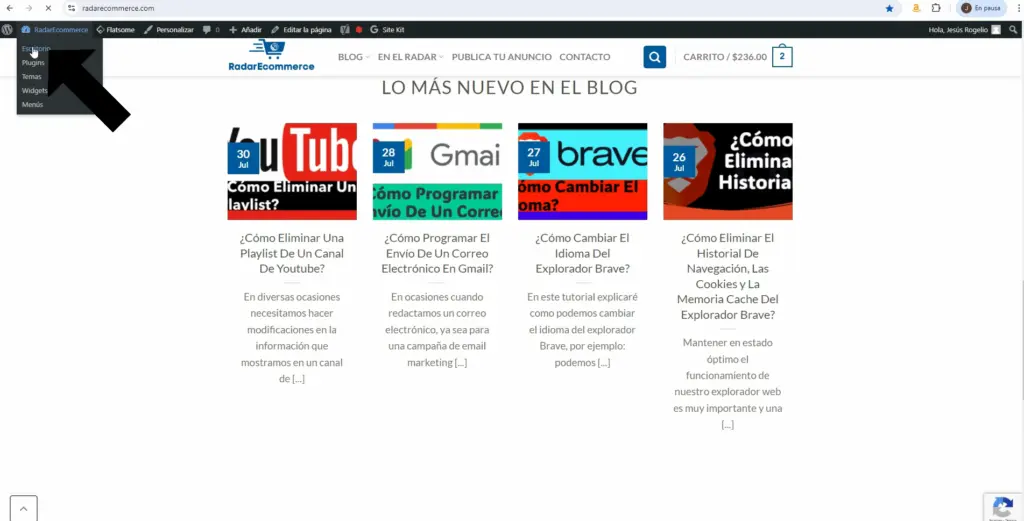Click the red Yoast status indicator
Image resolution: width=1024 pixels, height=521 pixels.
click(x=359, y=29)
